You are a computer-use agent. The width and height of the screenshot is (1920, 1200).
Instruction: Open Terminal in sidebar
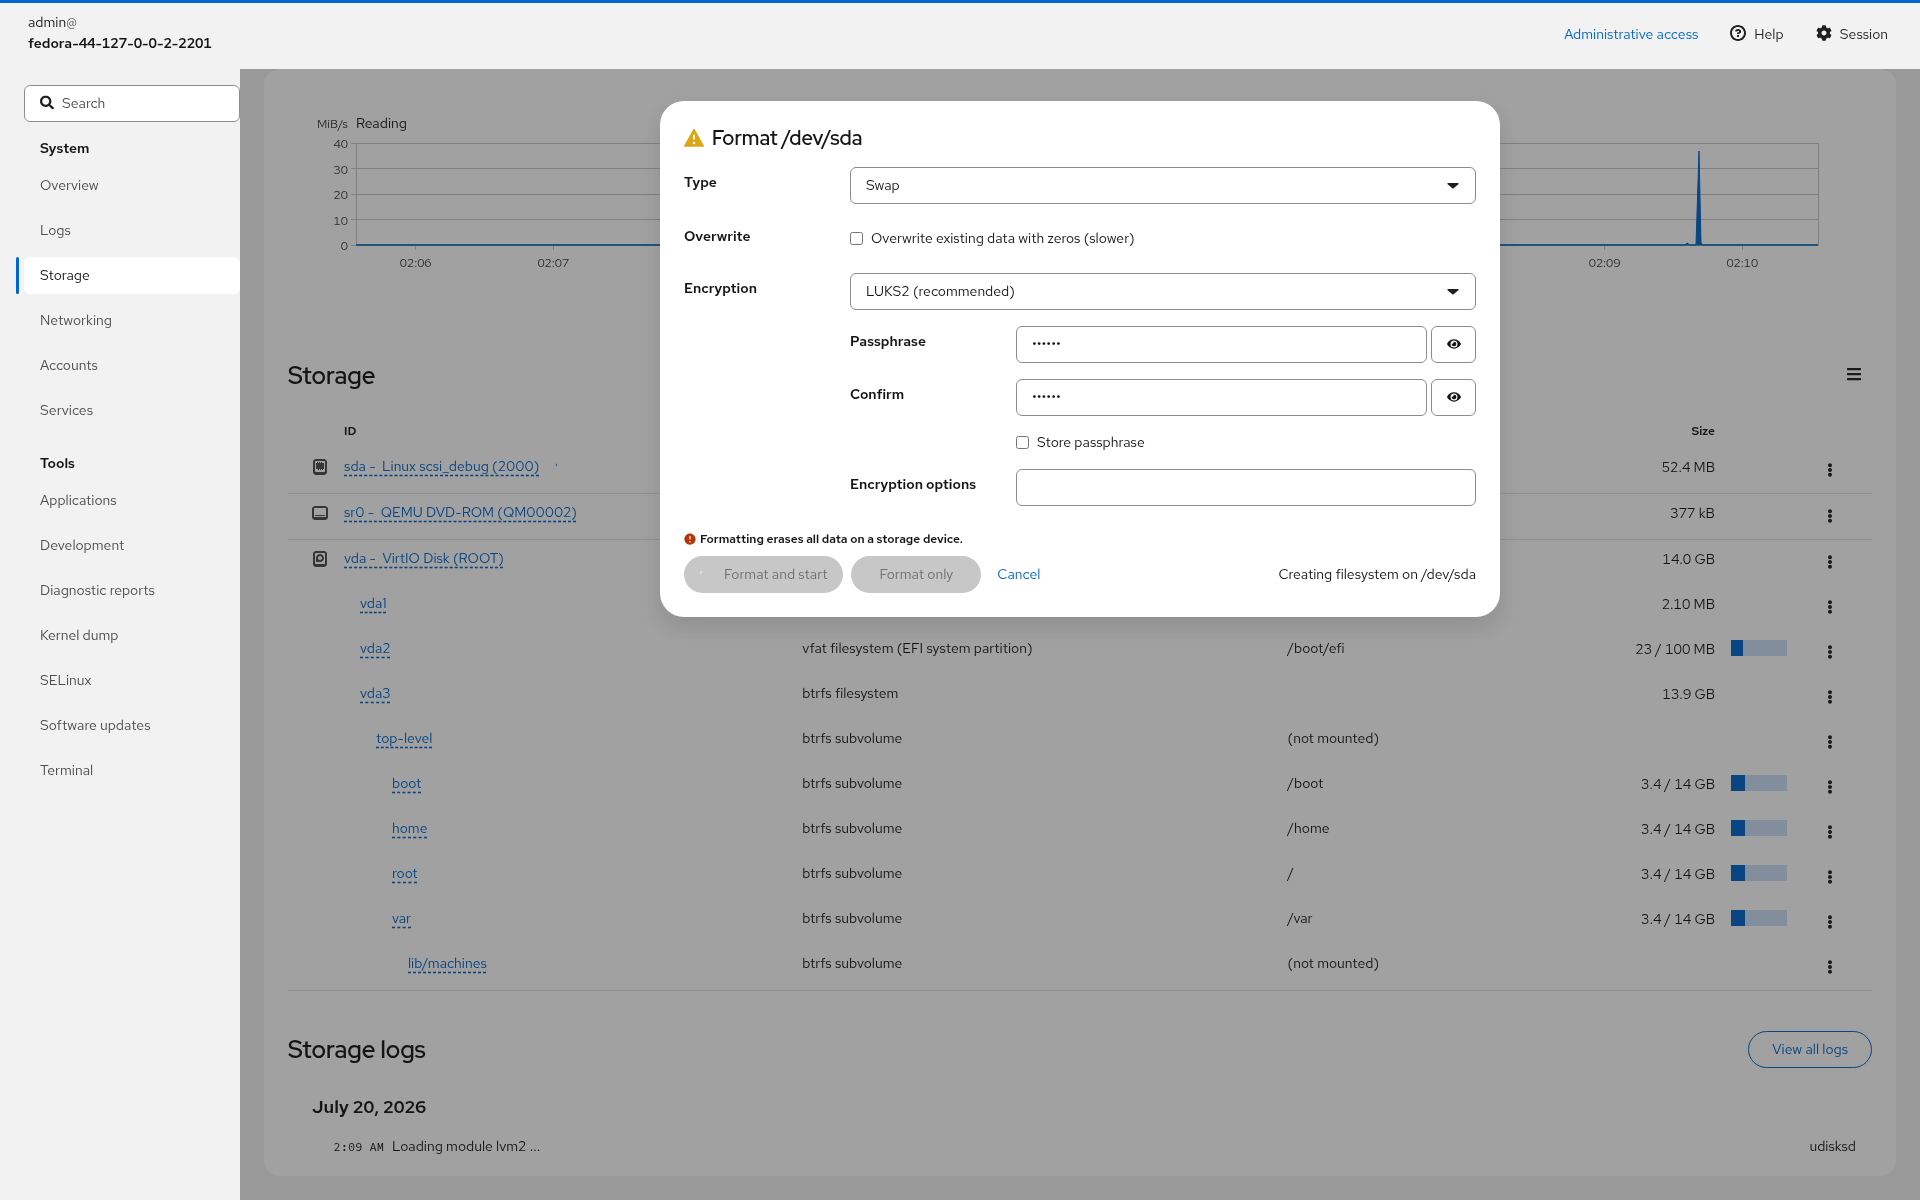point(128,770)
